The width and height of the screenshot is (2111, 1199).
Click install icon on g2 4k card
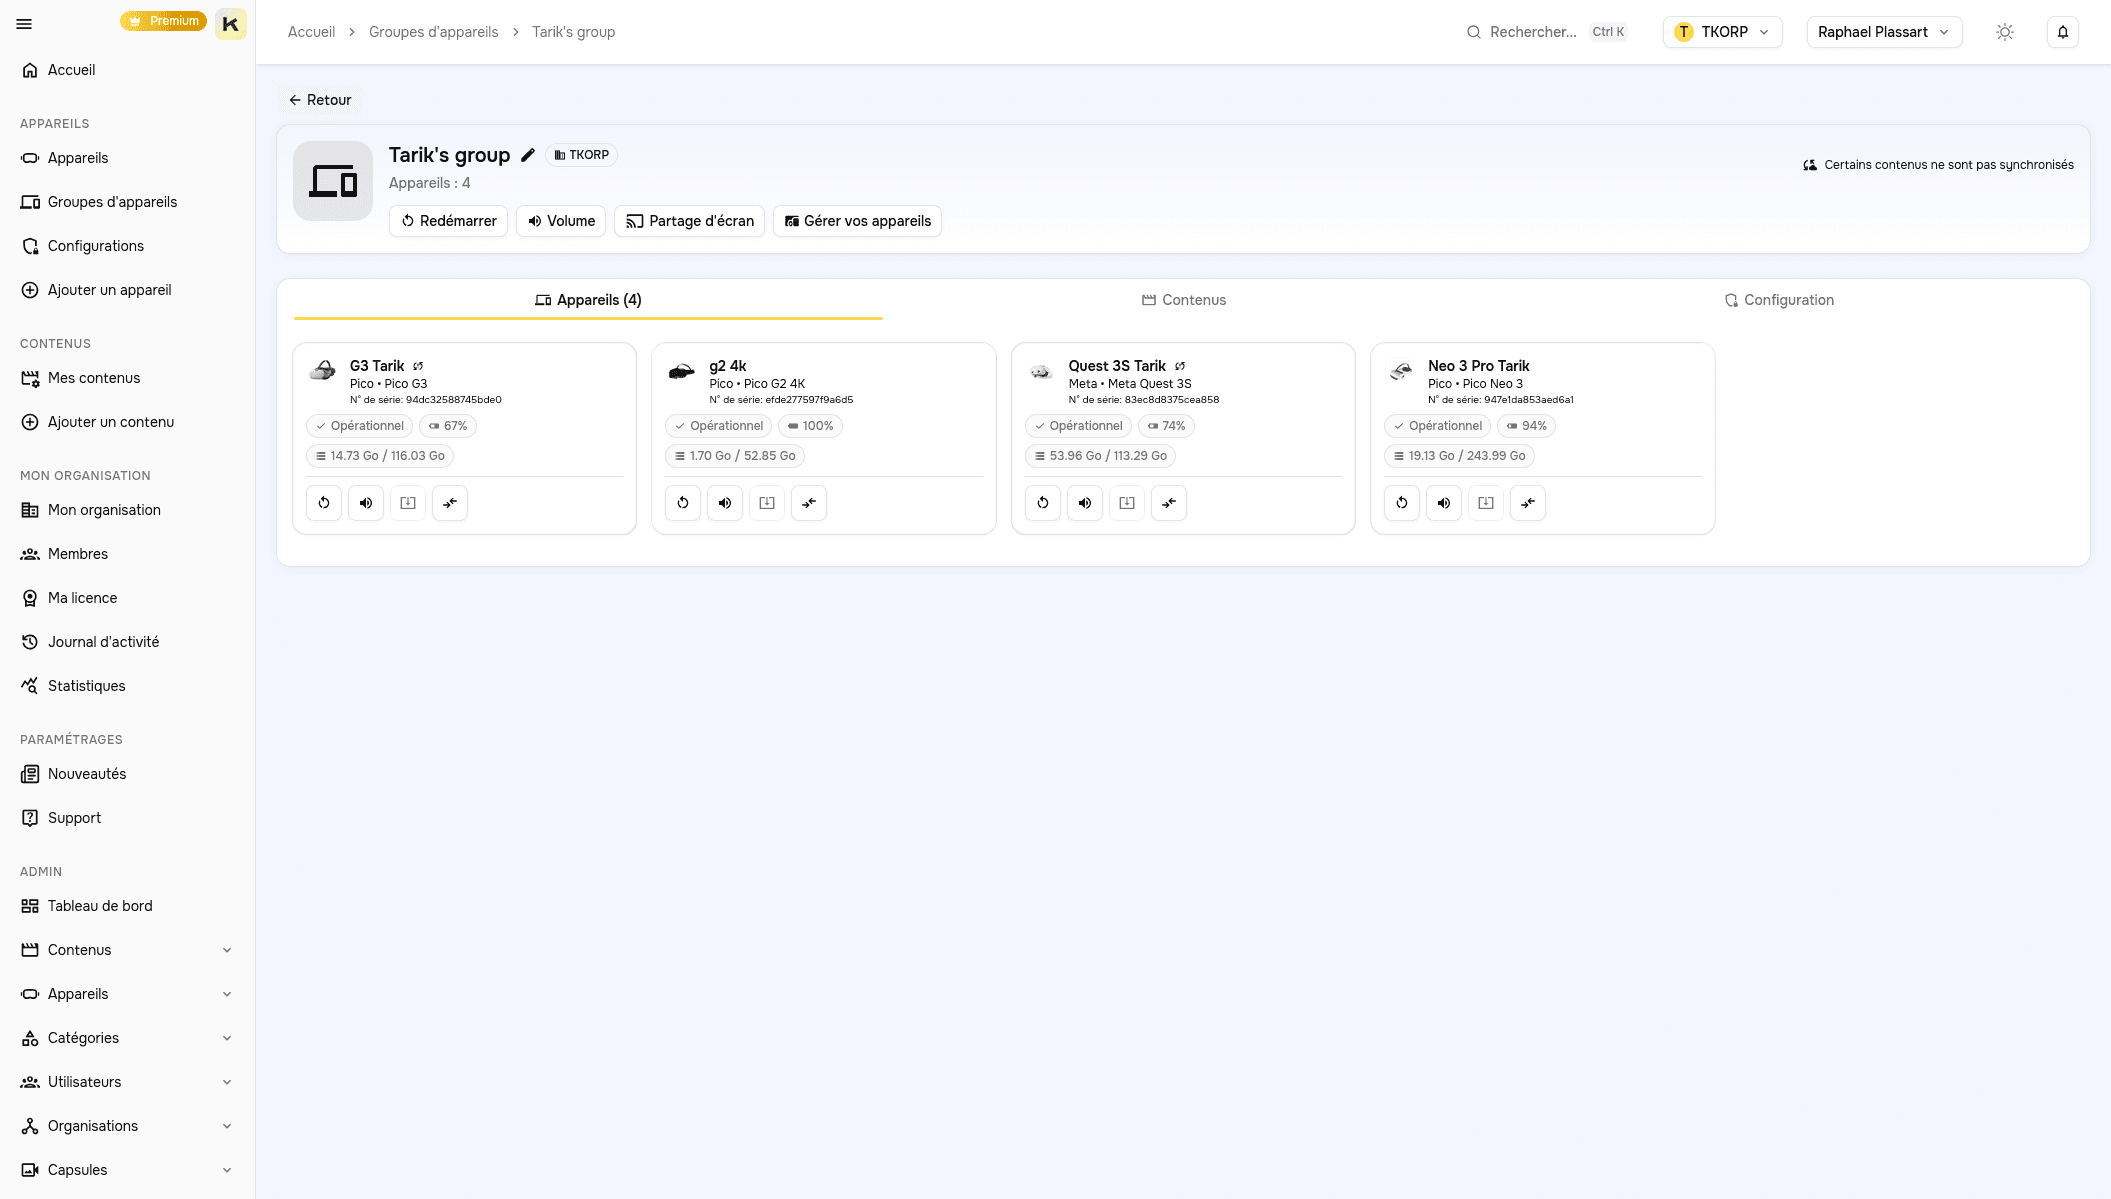pos(767,503)
